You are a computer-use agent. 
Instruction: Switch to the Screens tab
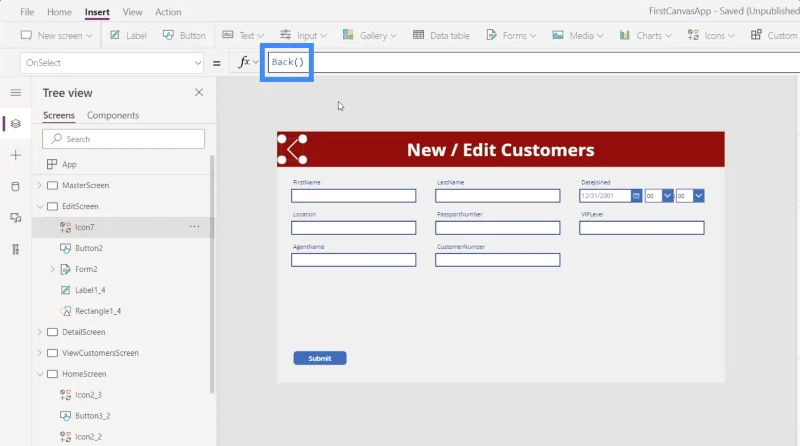point(59,115)
